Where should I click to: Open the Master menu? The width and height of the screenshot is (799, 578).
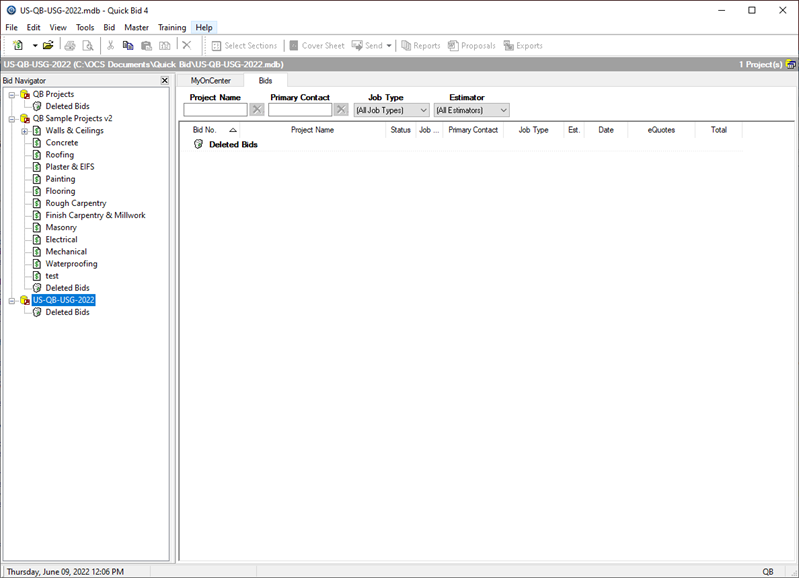pos(137,28)
